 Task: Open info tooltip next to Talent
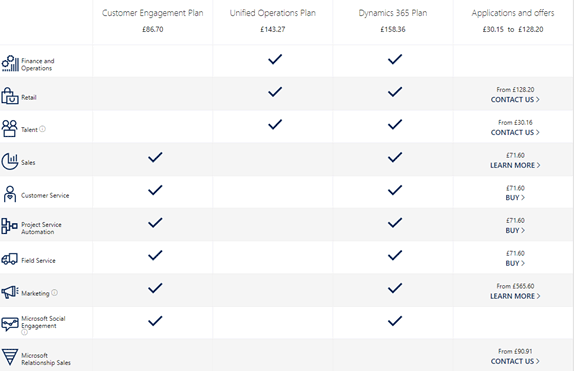[42, 129]
